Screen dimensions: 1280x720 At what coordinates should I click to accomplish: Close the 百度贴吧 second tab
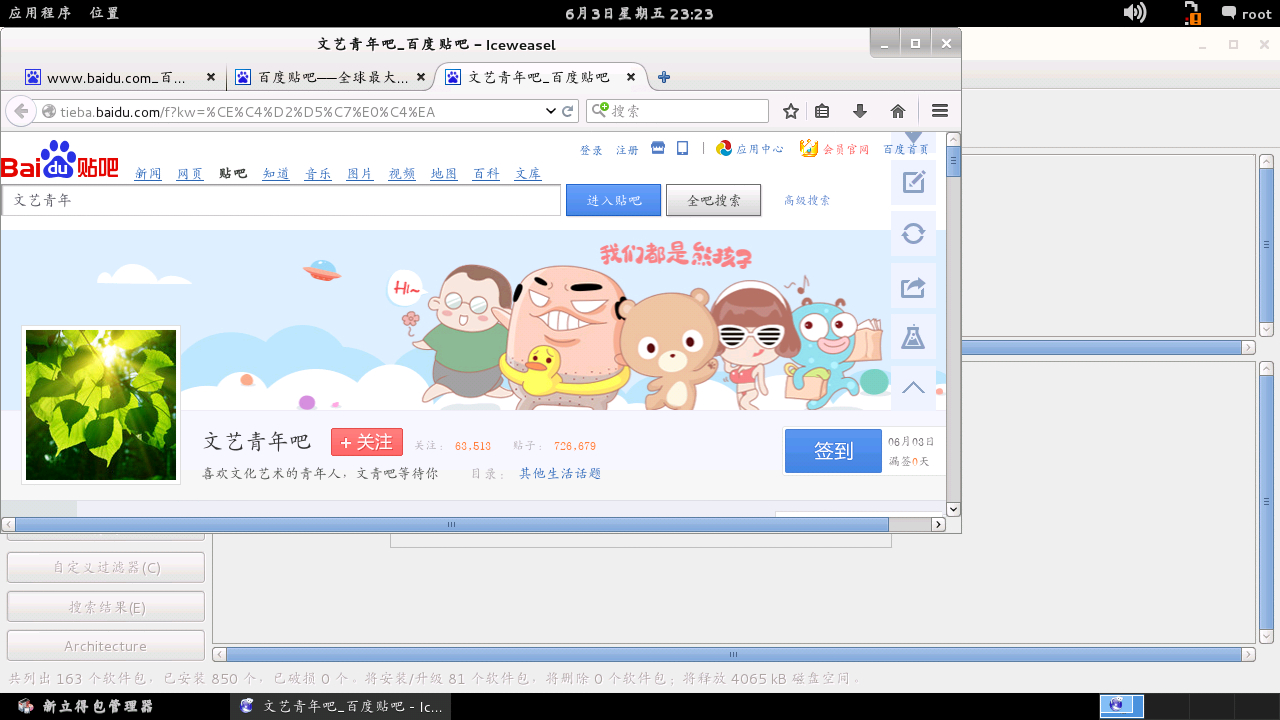coord(421,77)
